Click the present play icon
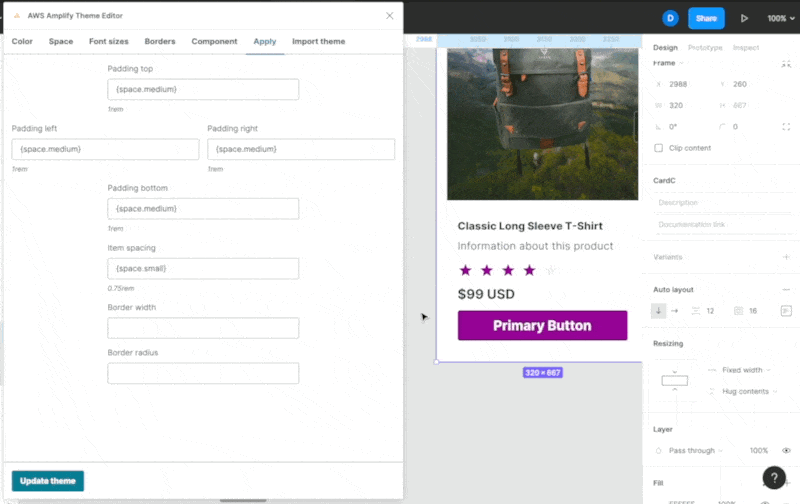 click(744, 18)
